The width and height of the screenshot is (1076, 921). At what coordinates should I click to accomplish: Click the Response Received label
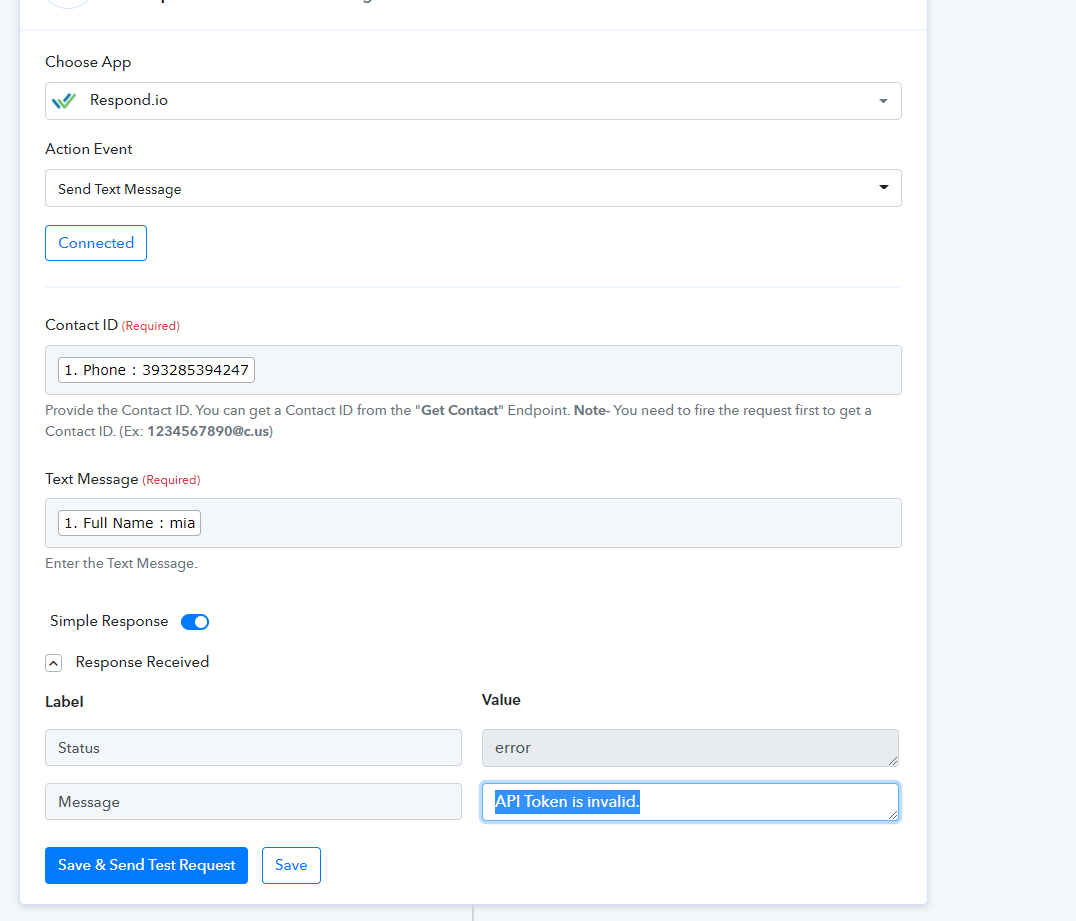coord(142,662)
